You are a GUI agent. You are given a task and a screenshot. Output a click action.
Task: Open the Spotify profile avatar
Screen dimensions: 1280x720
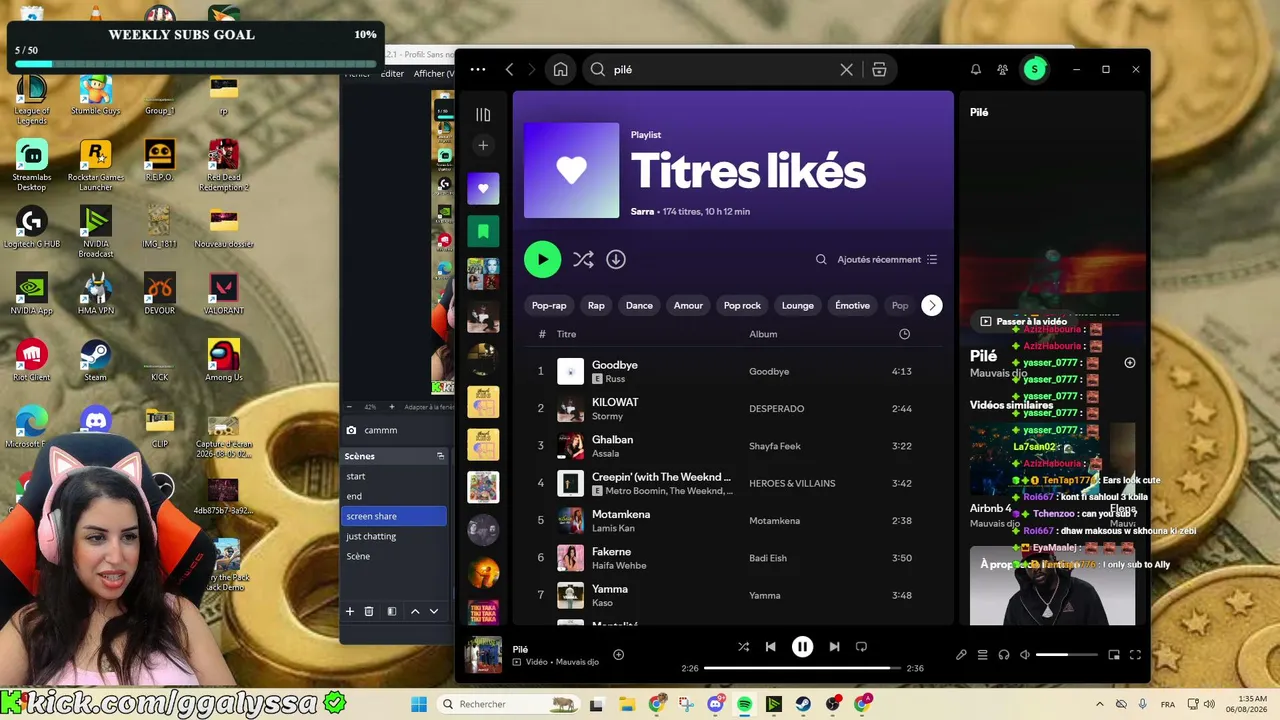[x=1035, y=69]
